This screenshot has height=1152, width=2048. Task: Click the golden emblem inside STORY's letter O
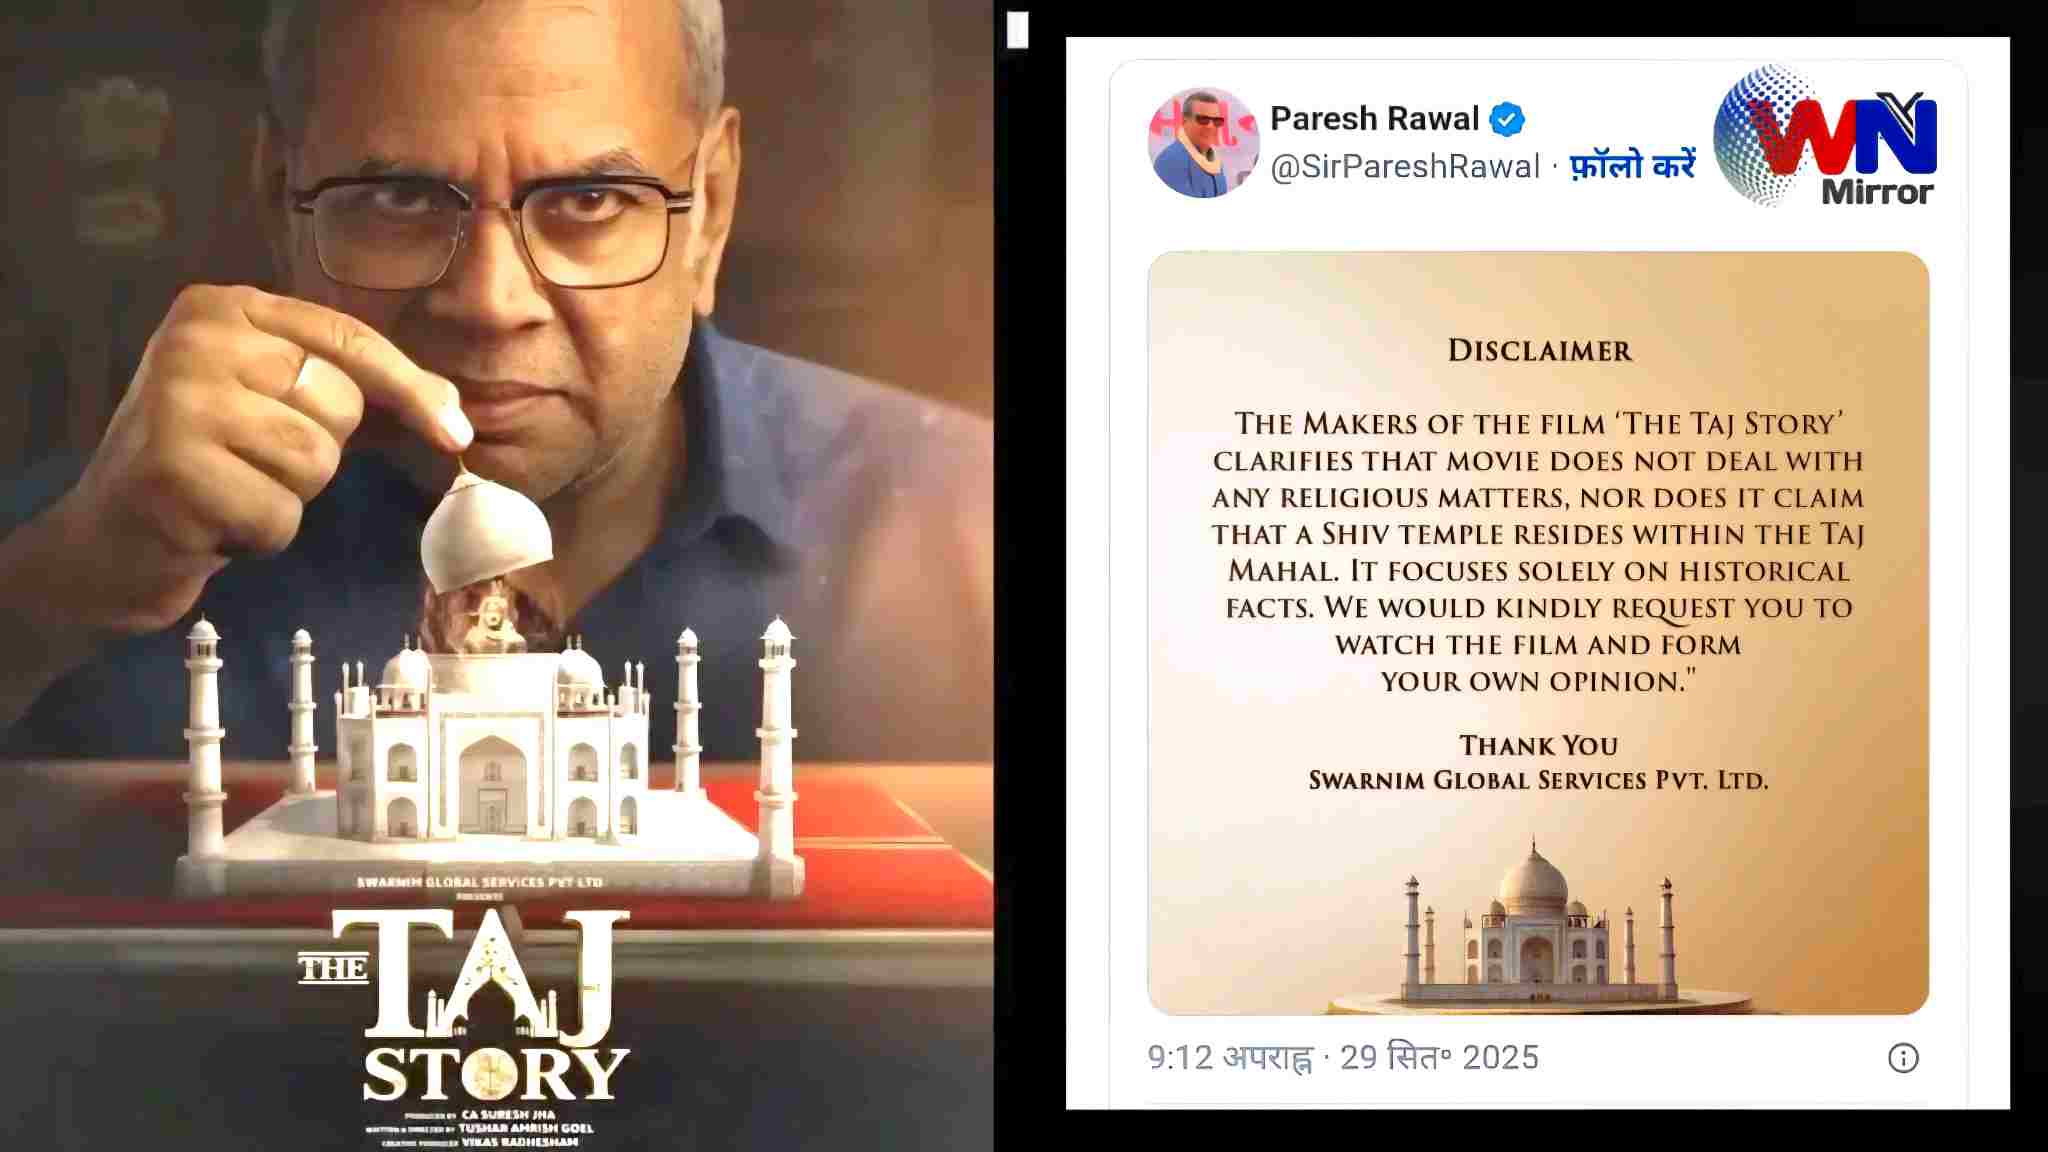tap(490, 1073)
